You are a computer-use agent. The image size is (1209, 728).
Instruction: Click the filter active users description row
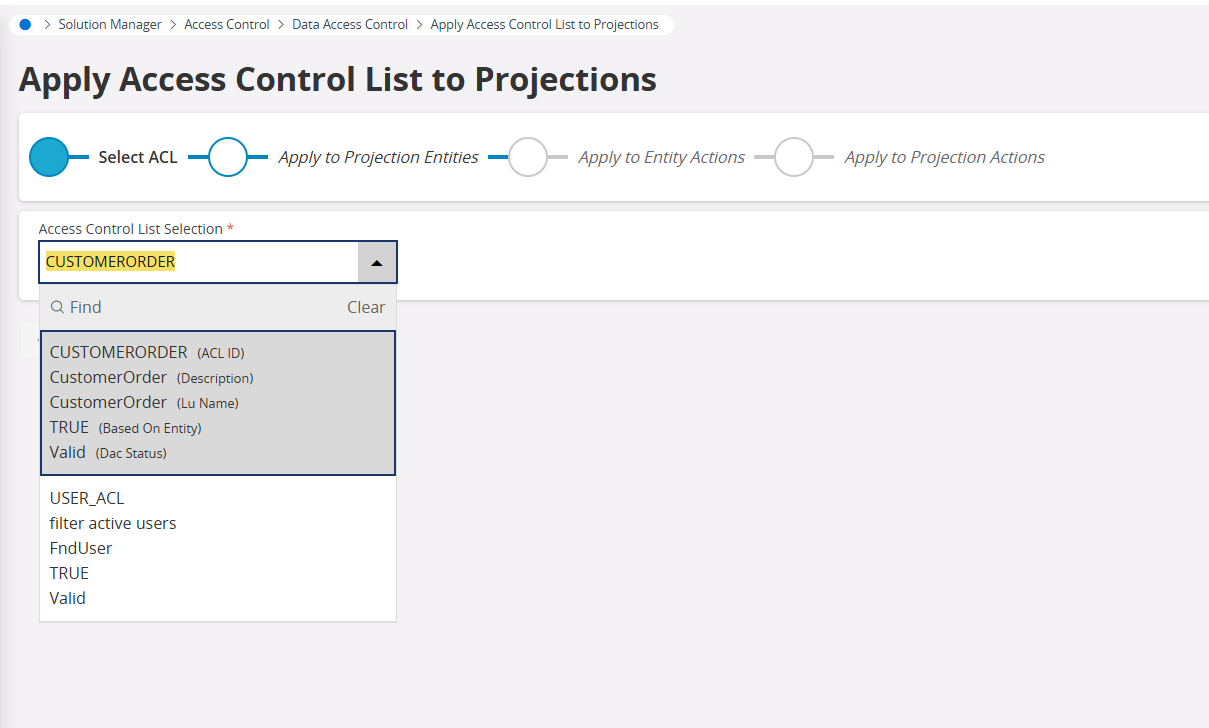coord(112,522)
